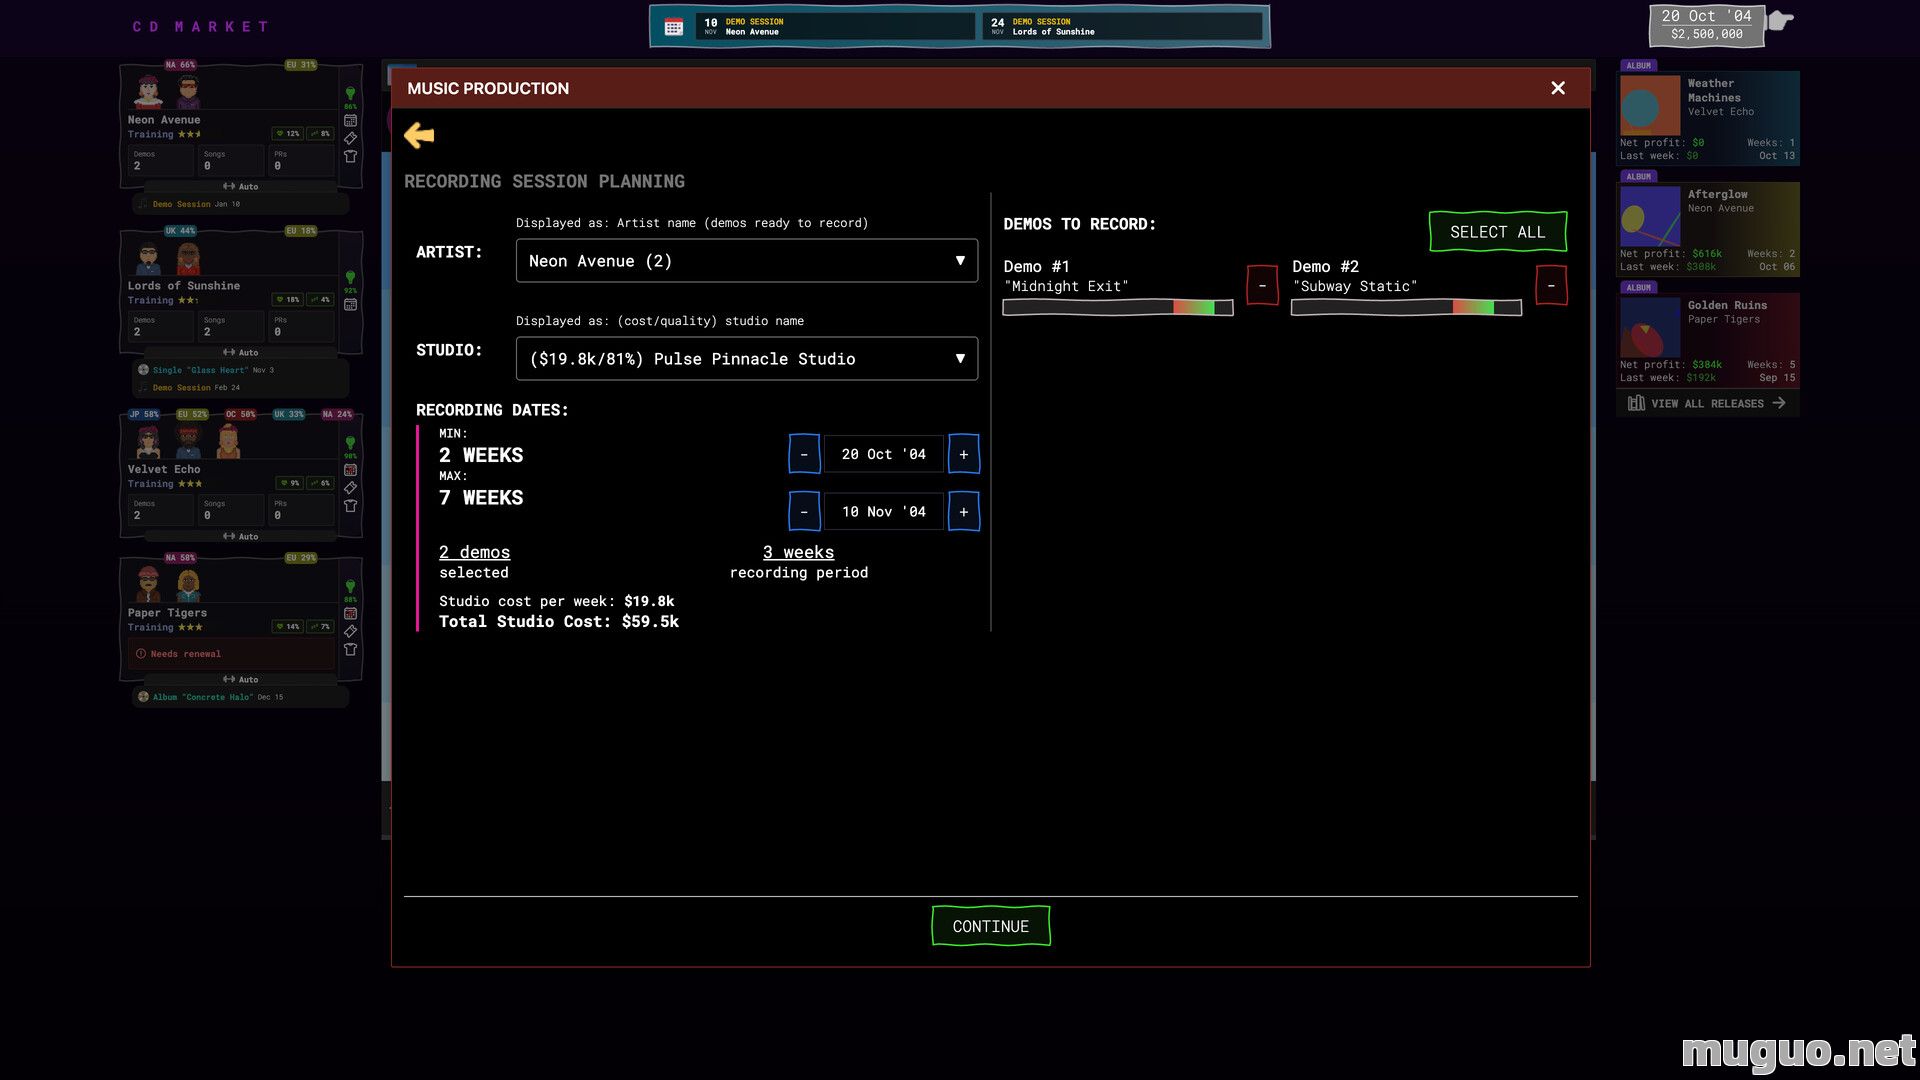The width and height of the screenshot is (1920, 1080).
Task: Open Paper Tigers' t-shirt merchandise icon
Action: pyautogui.click(x=350, y=649)
